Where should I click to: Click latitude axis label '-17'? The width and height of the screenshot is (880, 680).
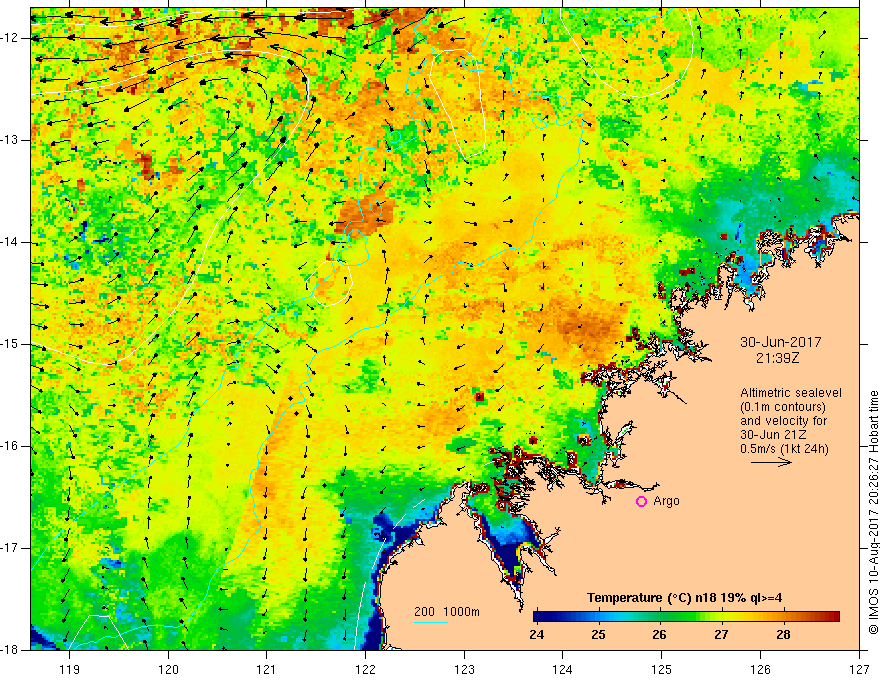(11, 548)
